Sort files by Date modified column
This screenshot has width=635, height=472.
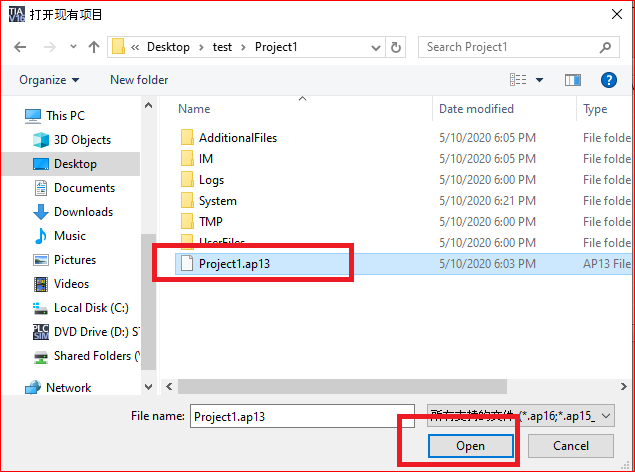476,109
